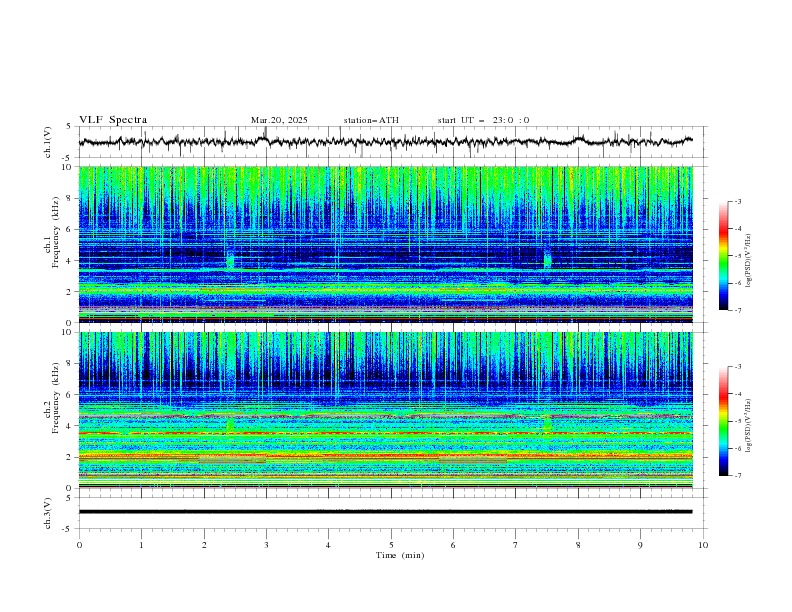Click the "start UT = 23:0 :0" header text
Screen dimensions: 792x612
483,120
